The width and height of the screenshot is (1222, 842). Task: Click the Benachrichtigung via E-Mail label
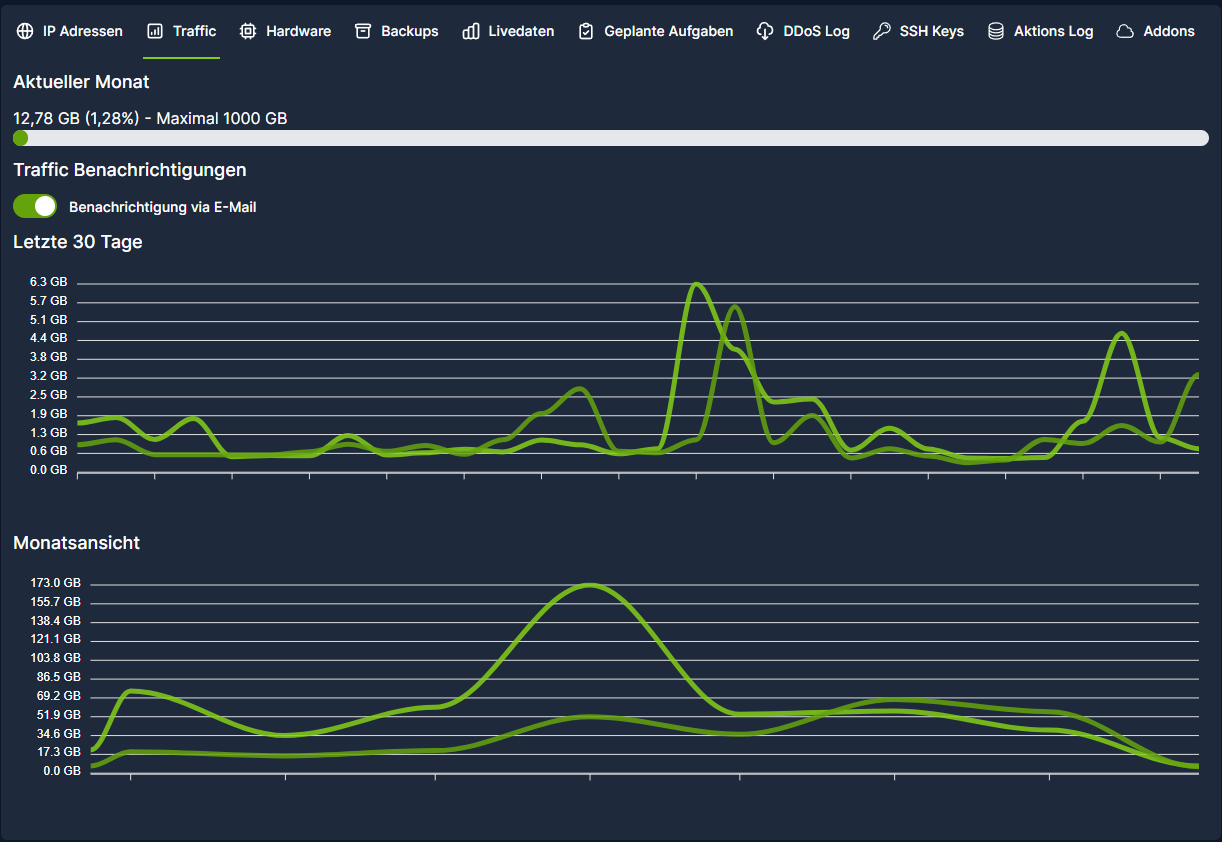(x=163, y=207)
